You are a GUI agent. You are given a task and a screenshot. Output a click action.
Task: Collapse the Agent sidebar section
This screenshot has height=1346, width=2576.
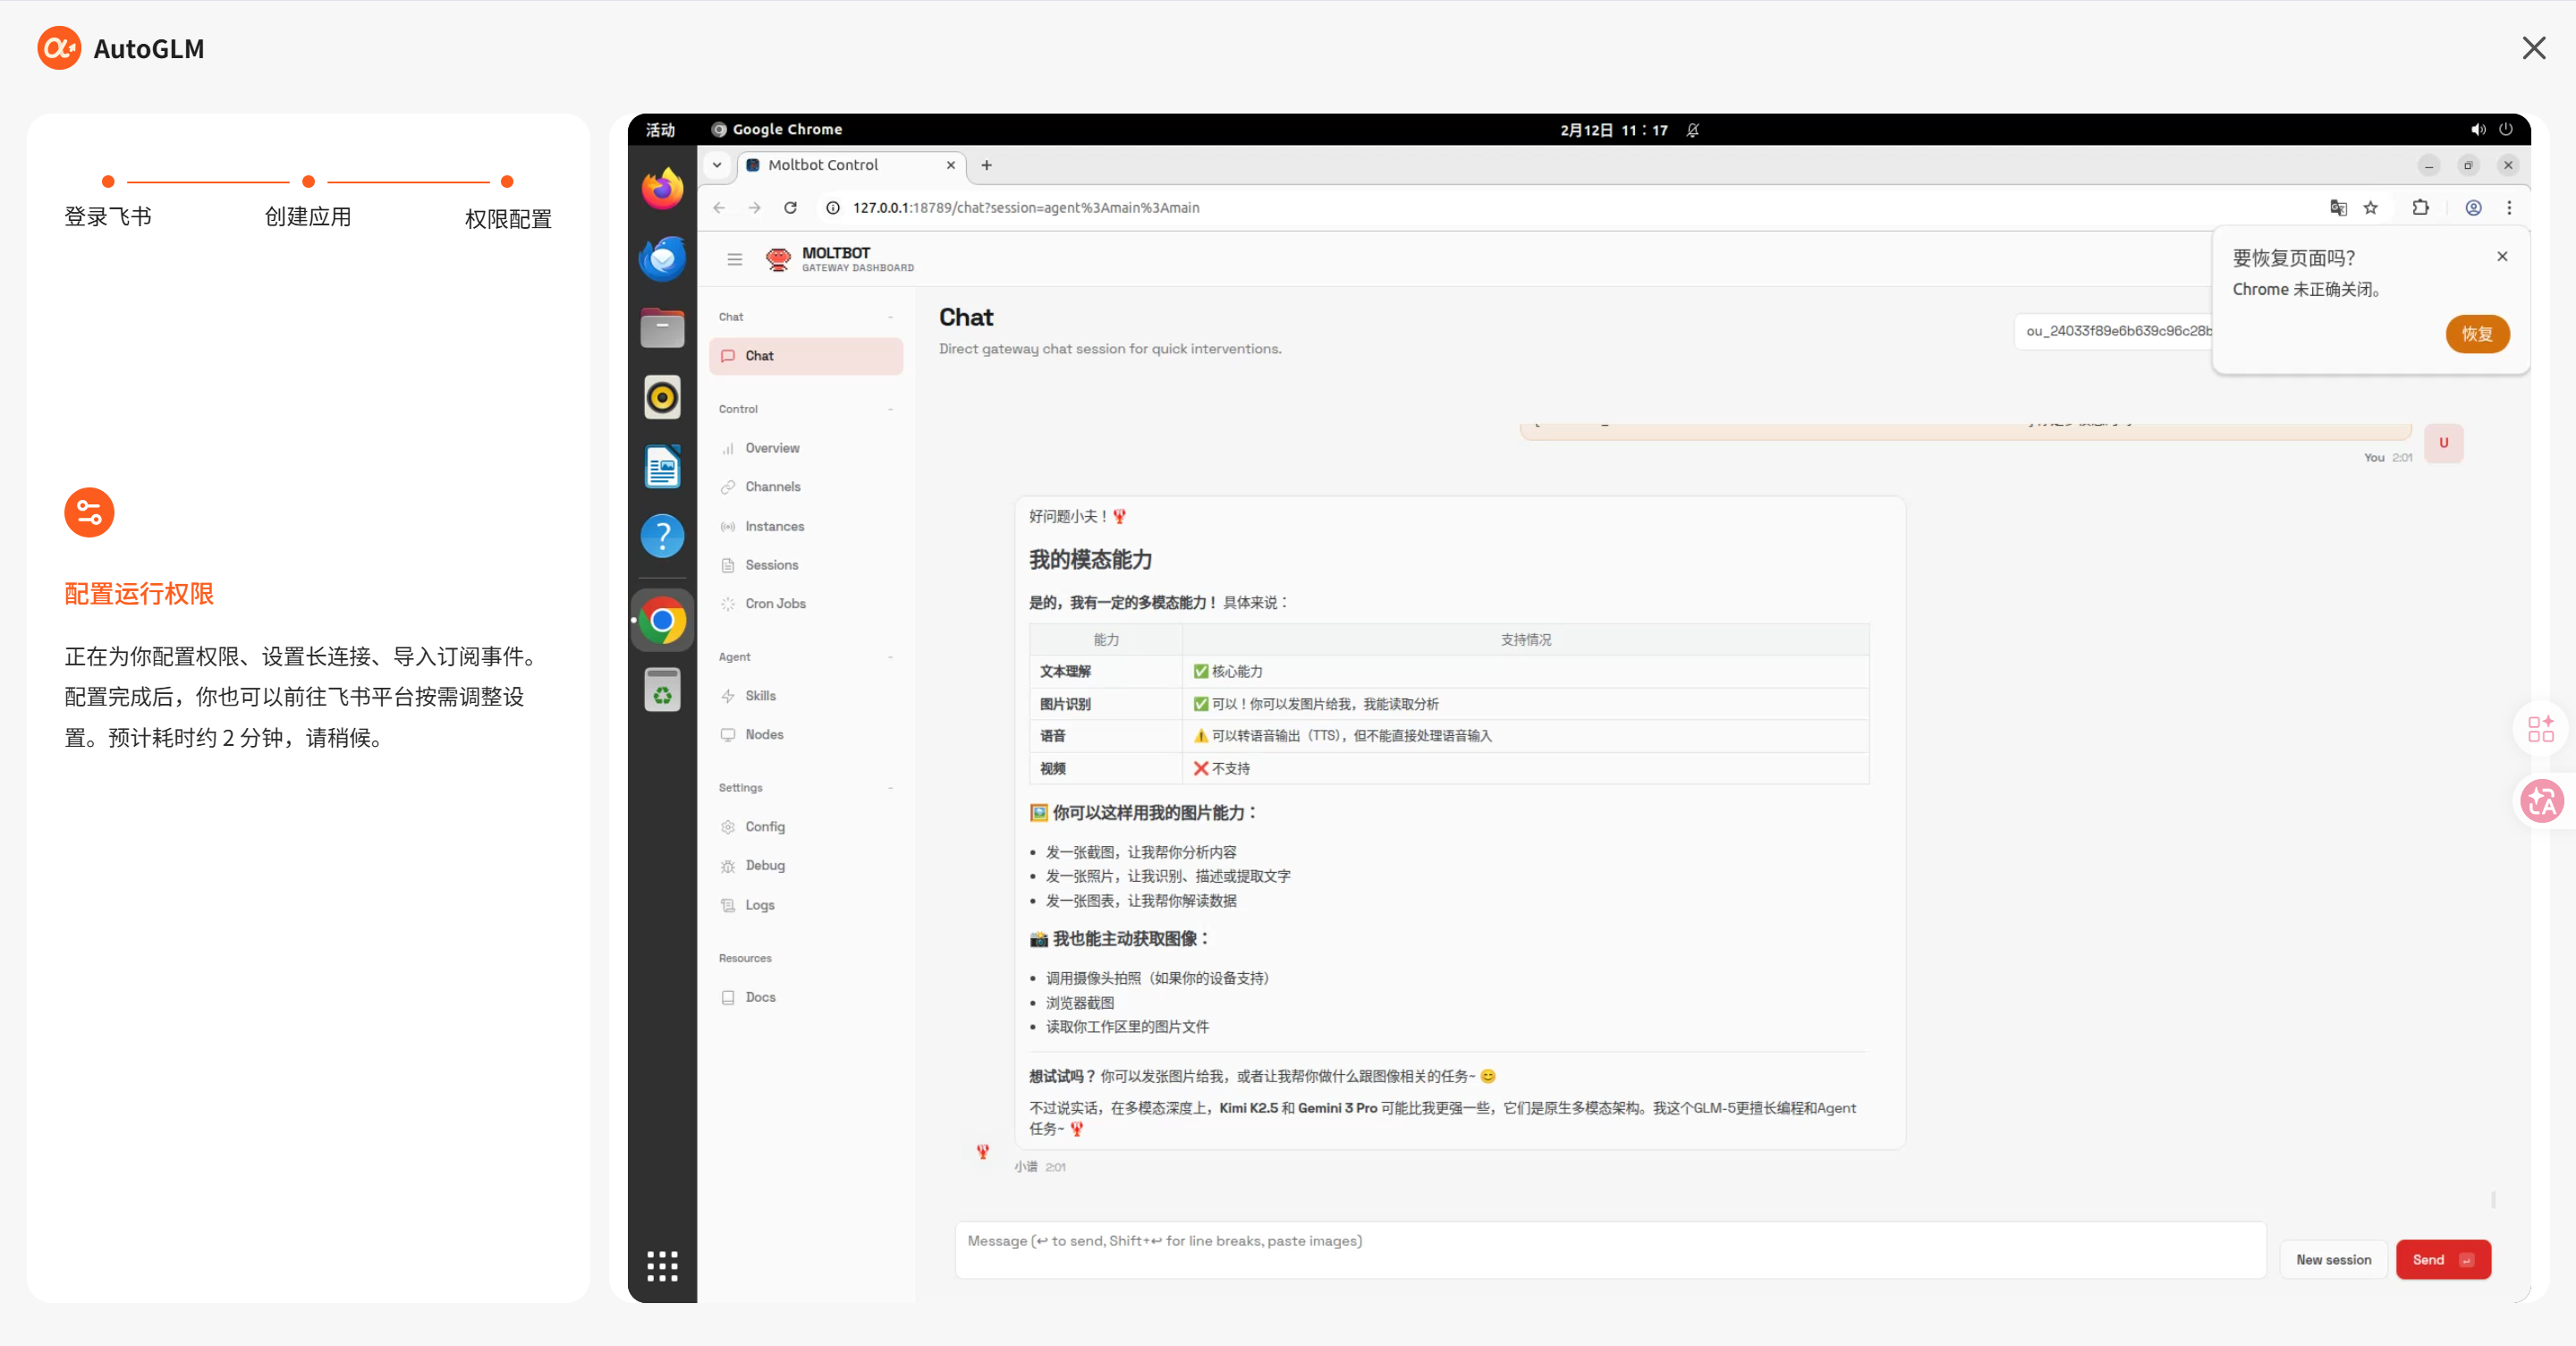point(890,658)
